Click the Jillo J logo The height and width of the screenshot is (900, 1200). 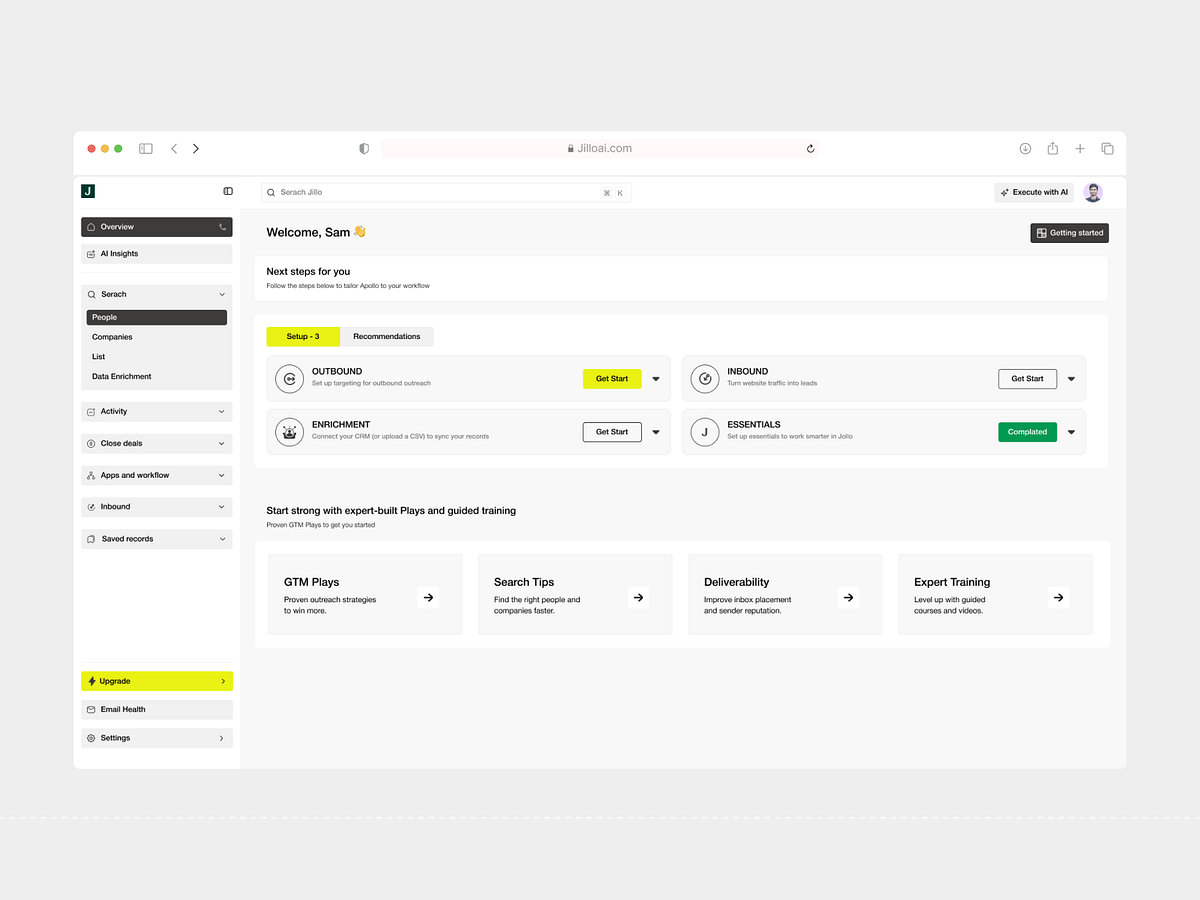[x=88, y=191]
